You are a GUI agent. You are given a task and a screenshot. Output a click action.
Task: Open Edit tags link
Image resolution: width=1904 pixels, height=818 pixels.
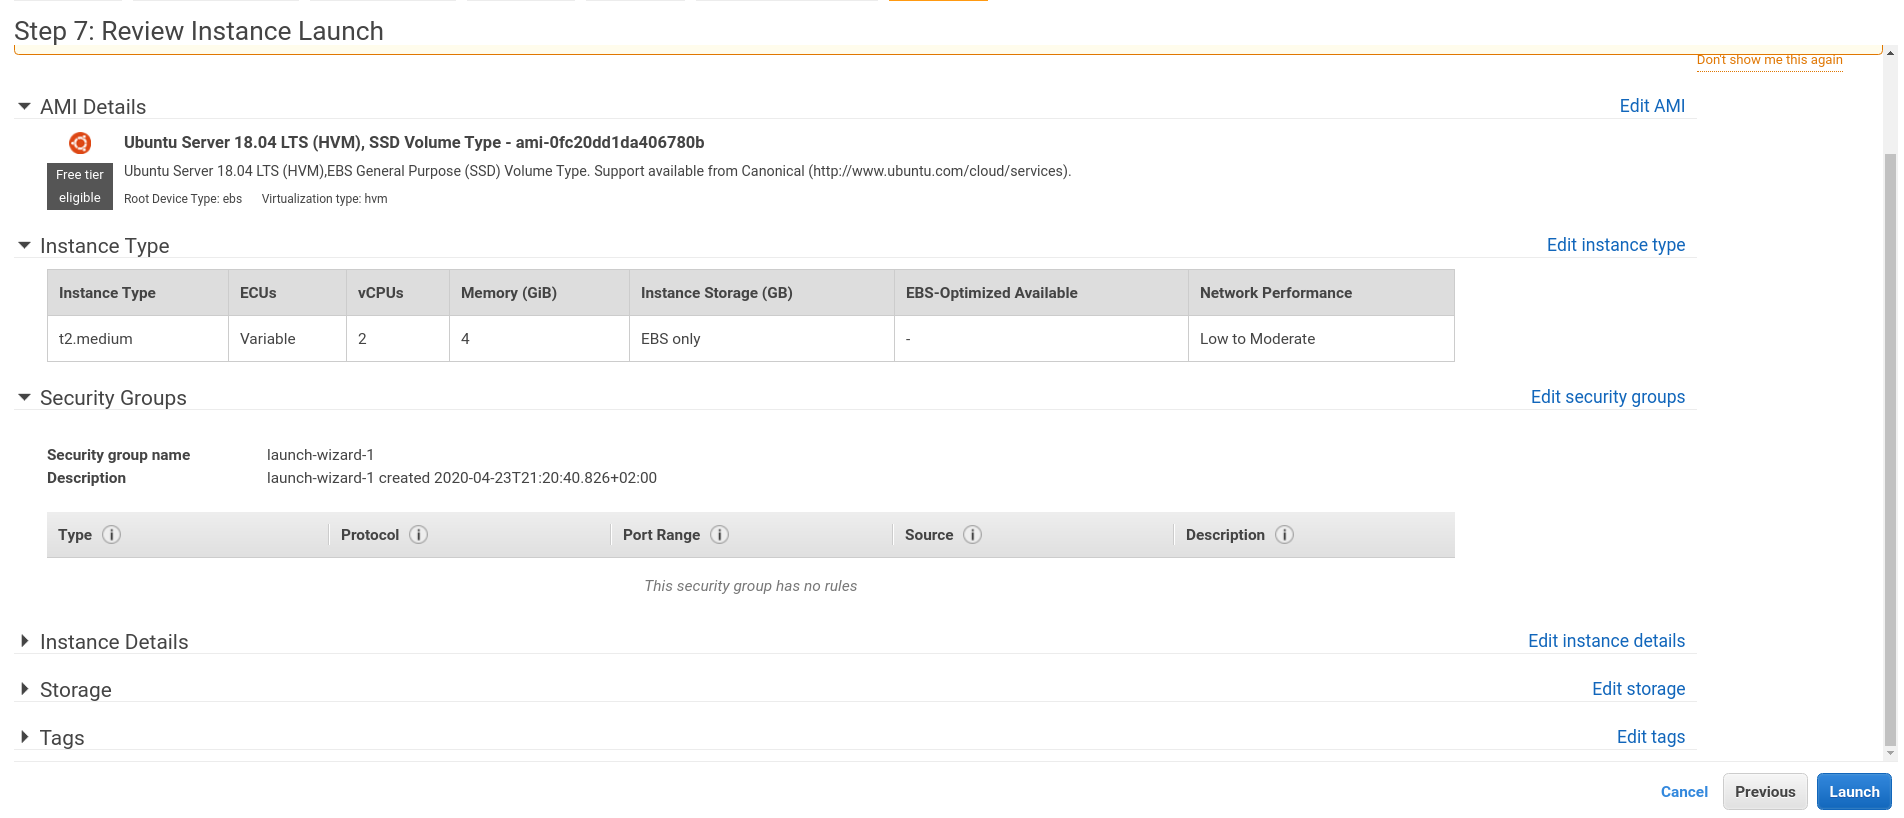[1651, 737]
